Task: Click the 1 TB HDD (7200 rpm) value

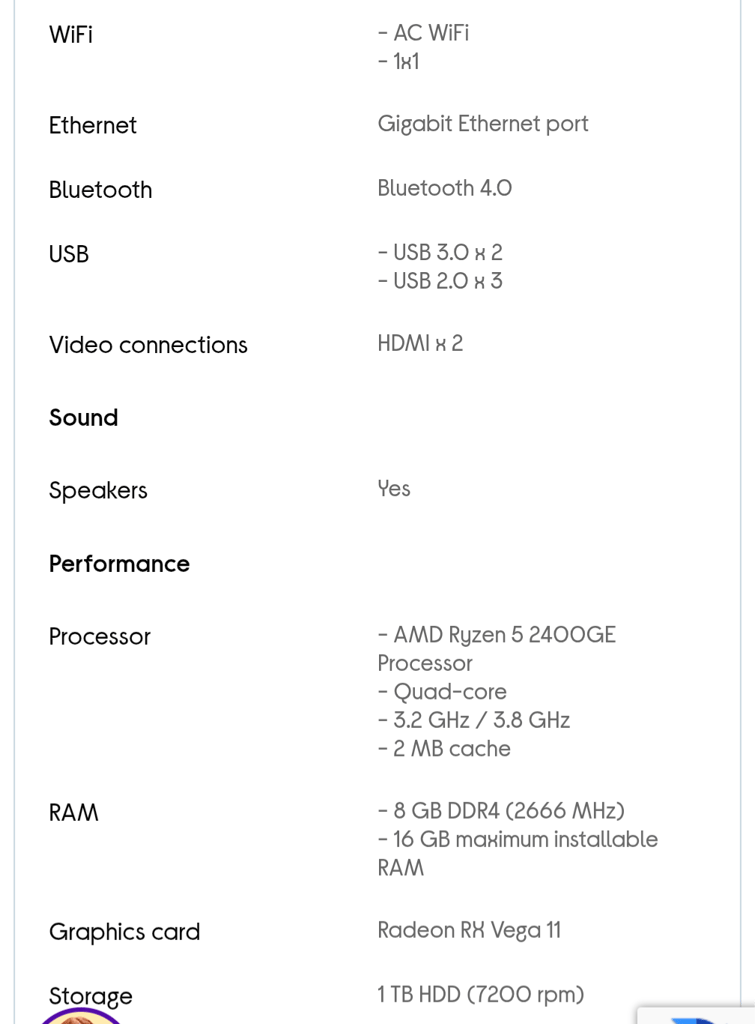Action: point(481,995)
